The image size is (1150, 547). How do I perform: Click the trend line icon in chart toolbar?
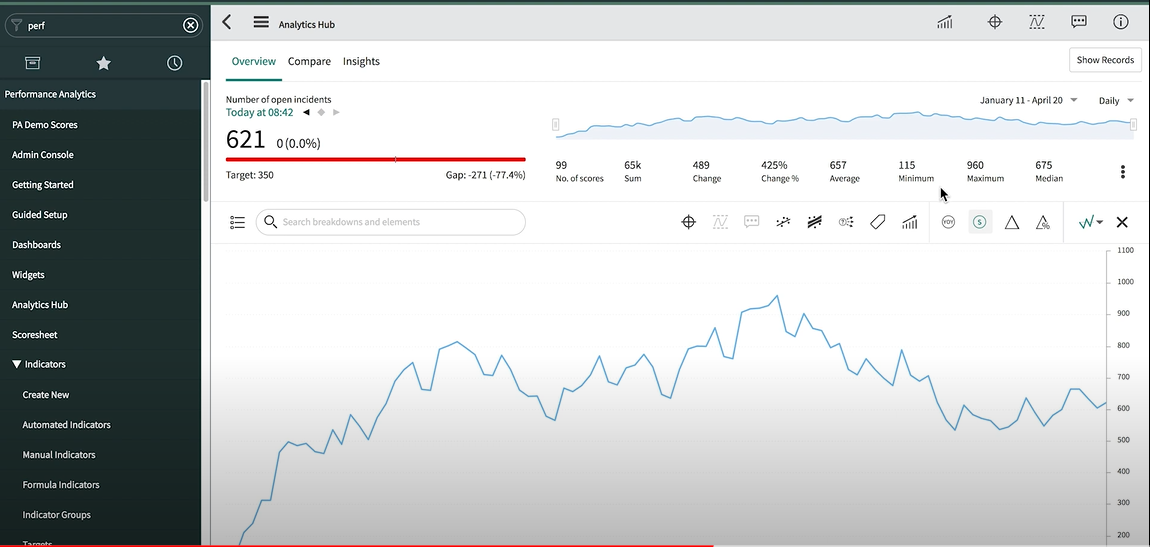tap(783, 222)
